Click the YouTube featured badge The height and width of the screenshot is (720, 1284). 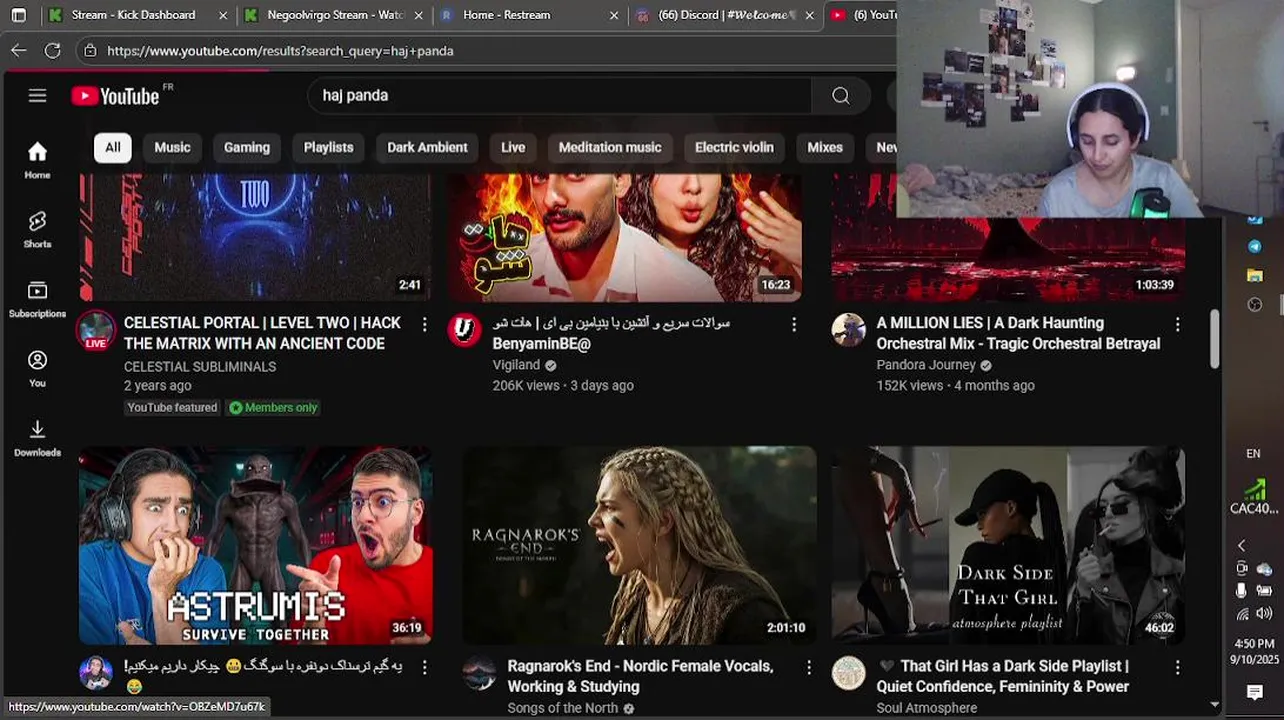[x=172, y=407]
